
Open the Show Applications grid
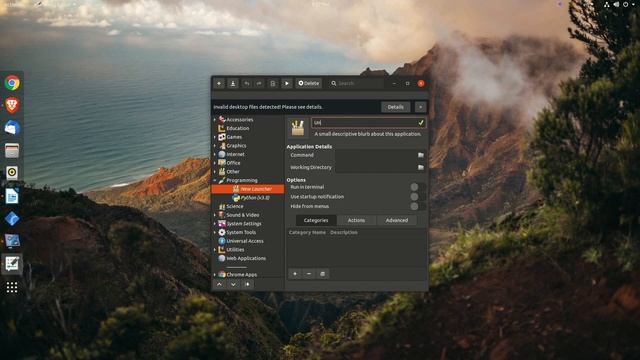(12, 287)
